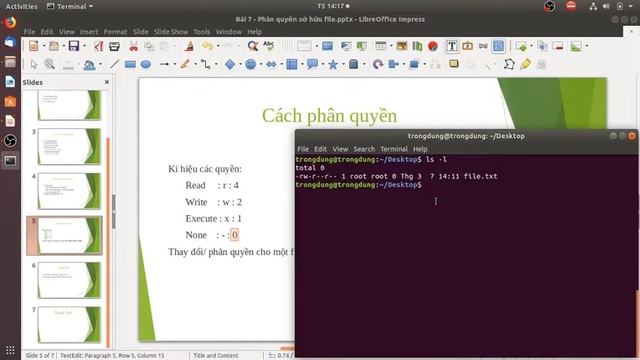Click the Zoom and Pan magnifier icon

click(50, 64)
